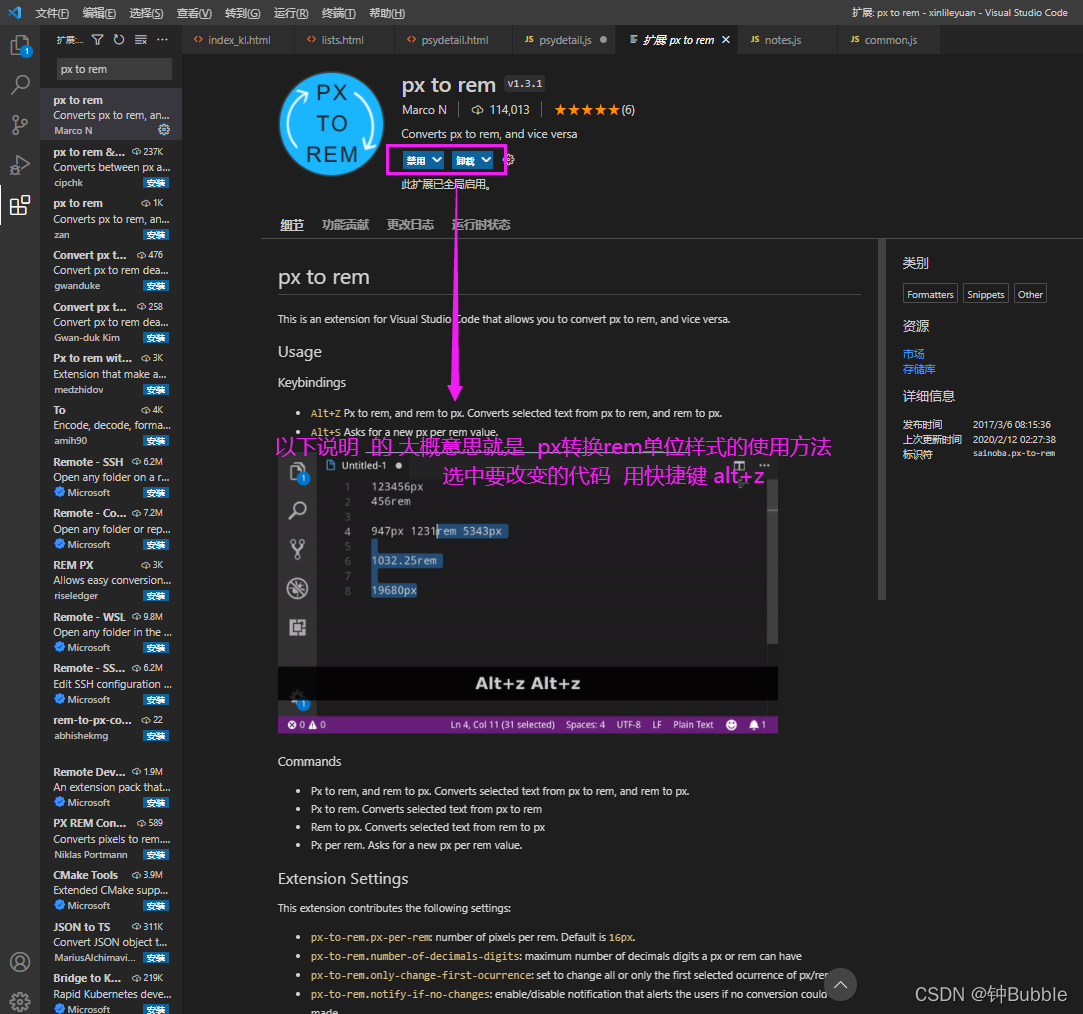
Task: Open the Help menu
Action: [387, 13]
